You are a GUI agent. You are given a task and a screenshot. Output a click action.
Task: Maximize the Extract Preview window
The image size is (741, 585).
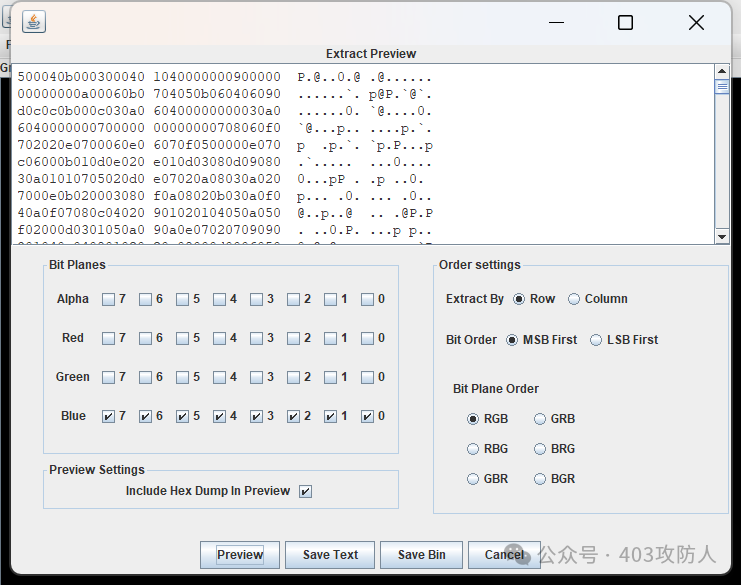click(x=625, y=22)
